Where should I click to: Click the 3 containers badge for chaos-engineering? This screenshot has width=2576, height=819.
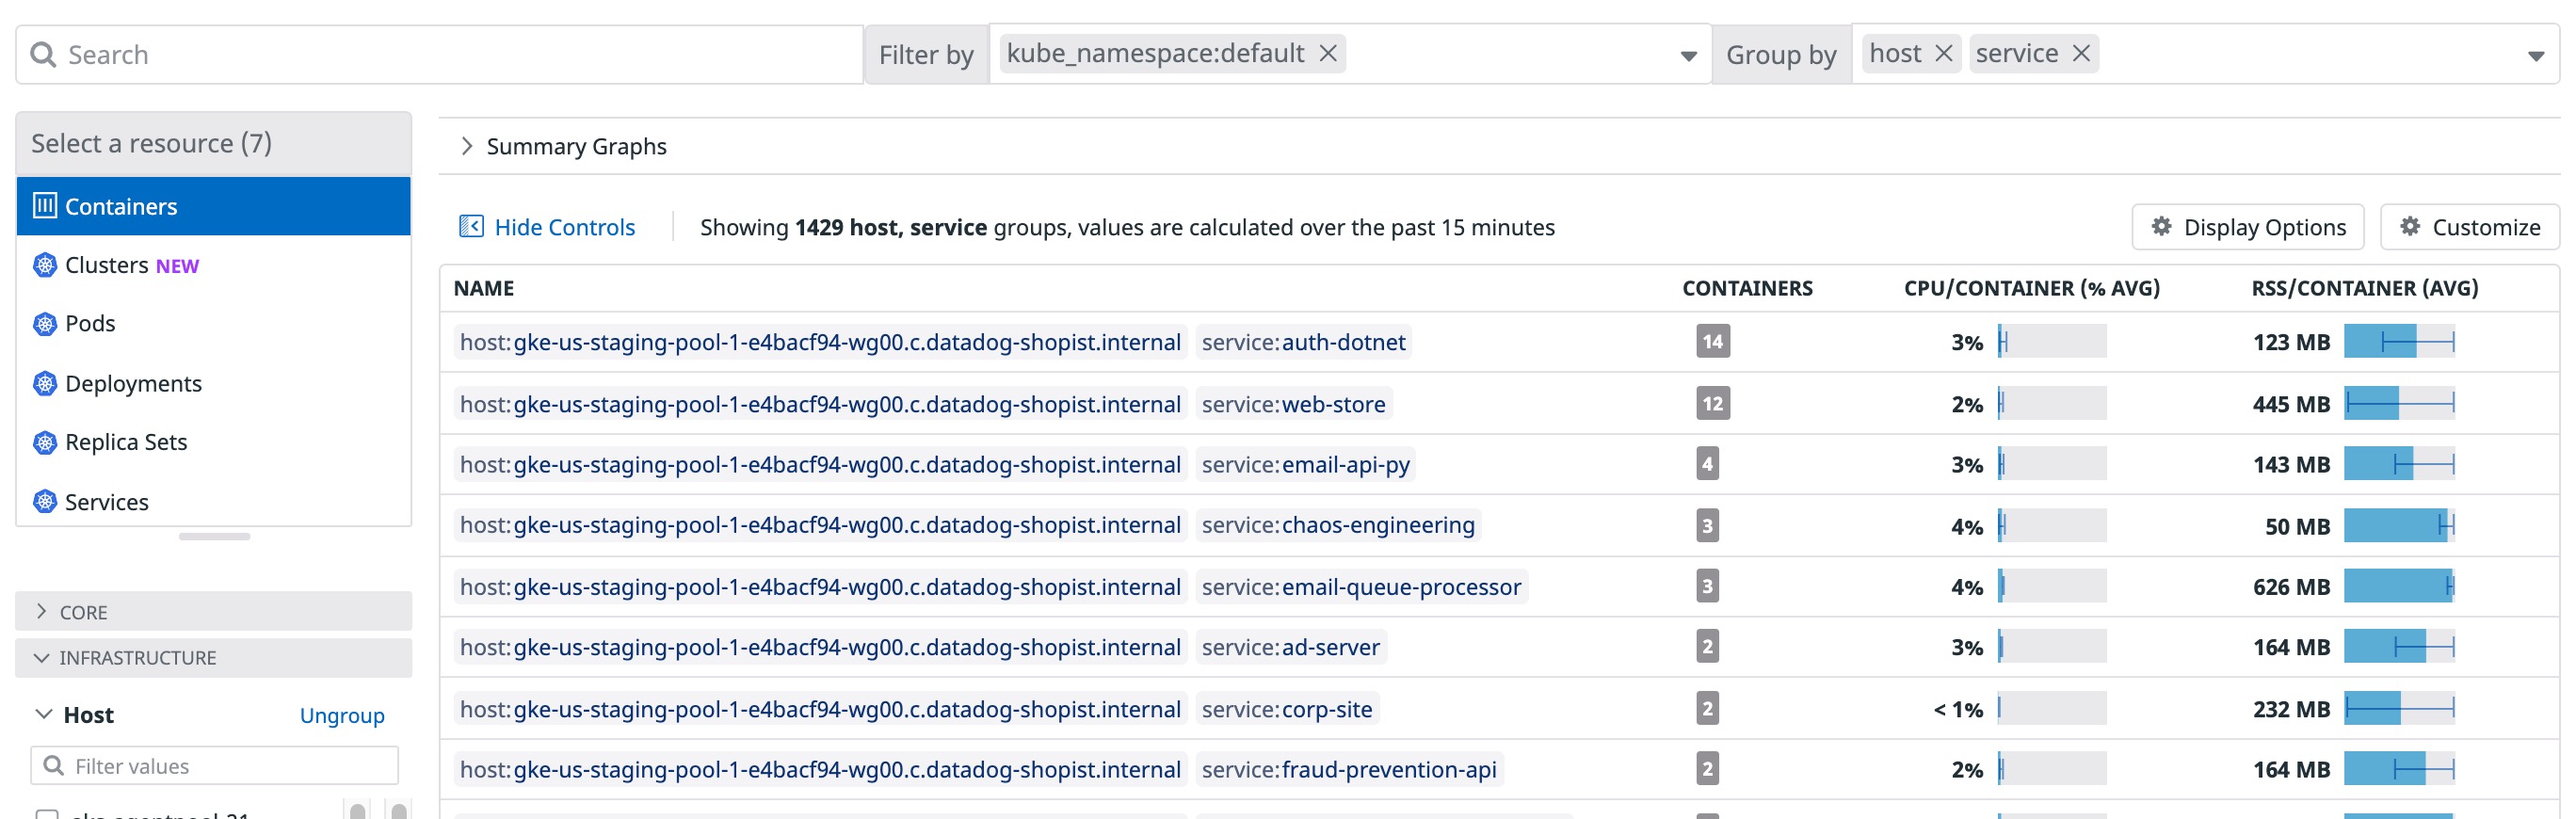[x=1707, y=525]
